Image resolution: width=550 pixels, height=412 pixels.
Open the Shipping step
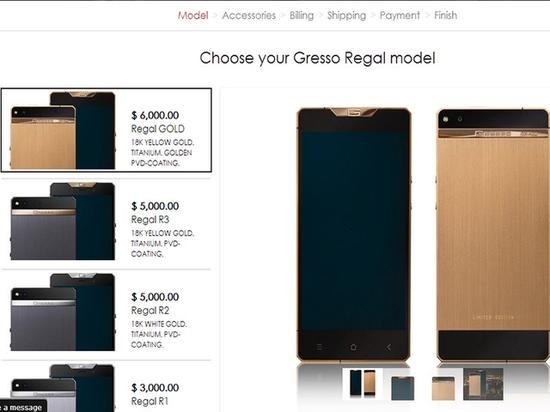(347, 15)
